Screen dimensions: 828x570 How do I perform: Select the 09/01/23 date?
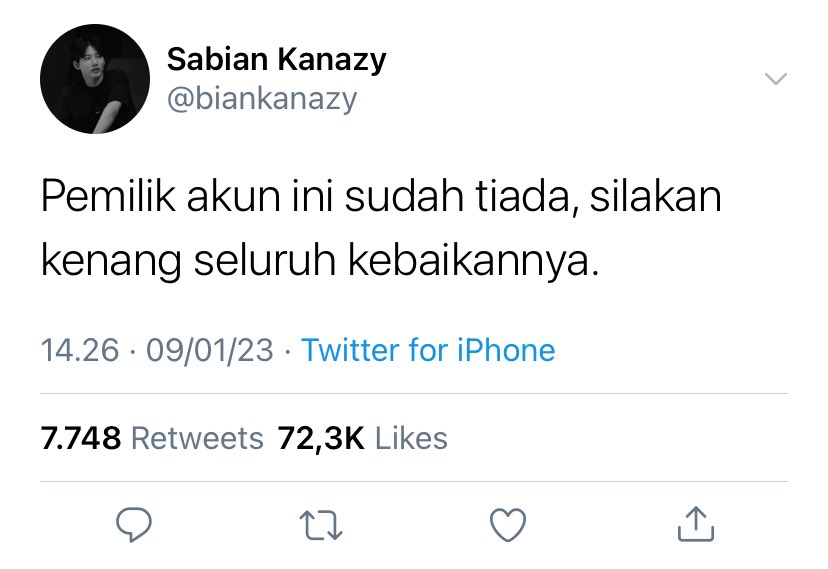point(210,350)
